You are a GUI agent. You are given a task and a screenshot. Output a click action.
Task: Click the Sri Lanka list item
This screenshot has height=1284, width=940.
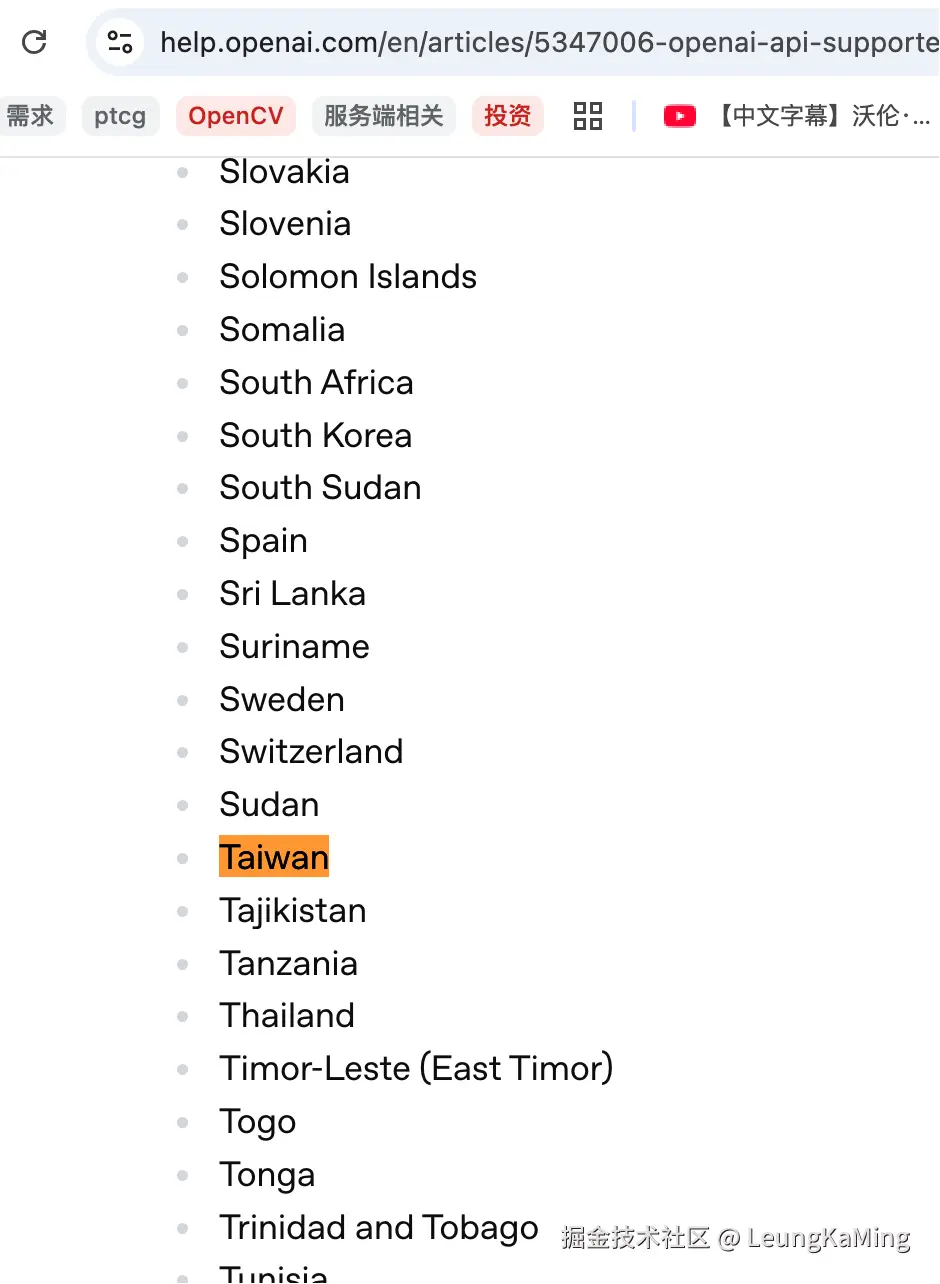pos(292,593)
